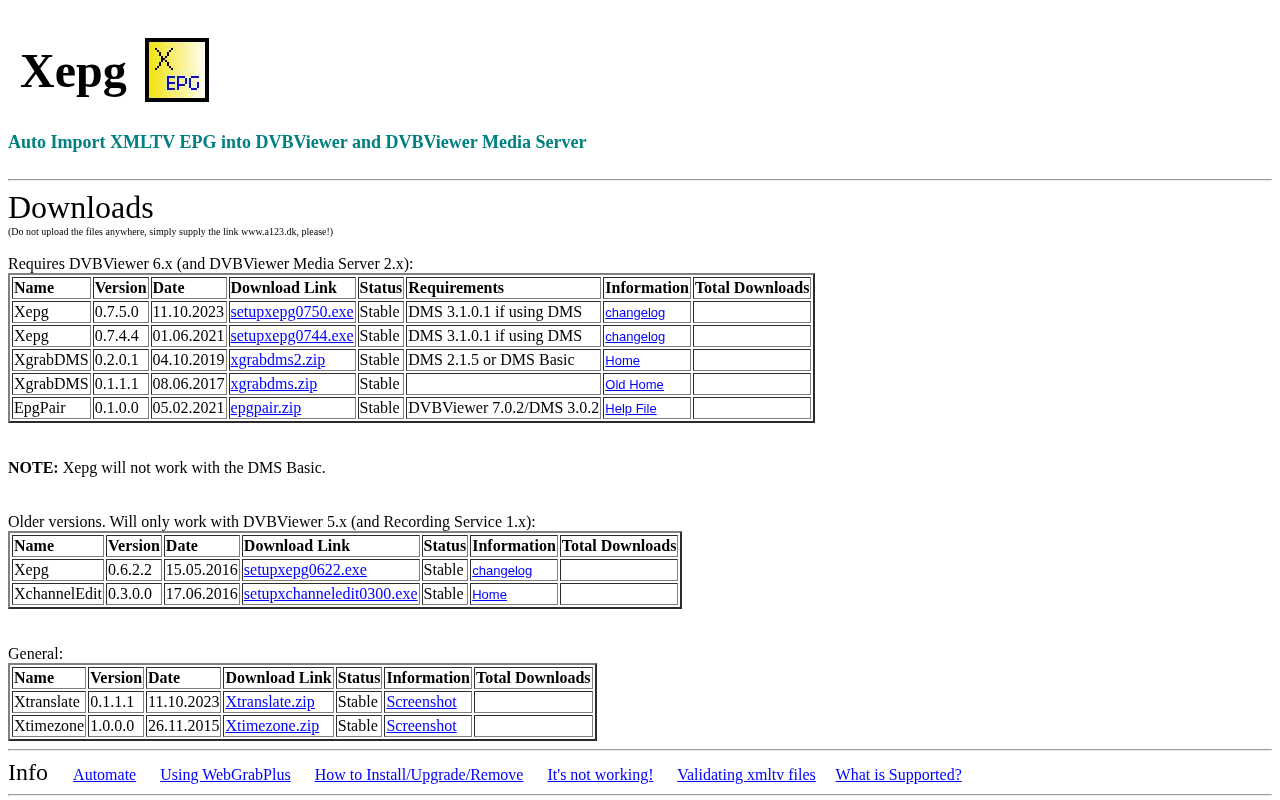
Task: Open the It's not working! page
Action: click(x=600, y=775)
